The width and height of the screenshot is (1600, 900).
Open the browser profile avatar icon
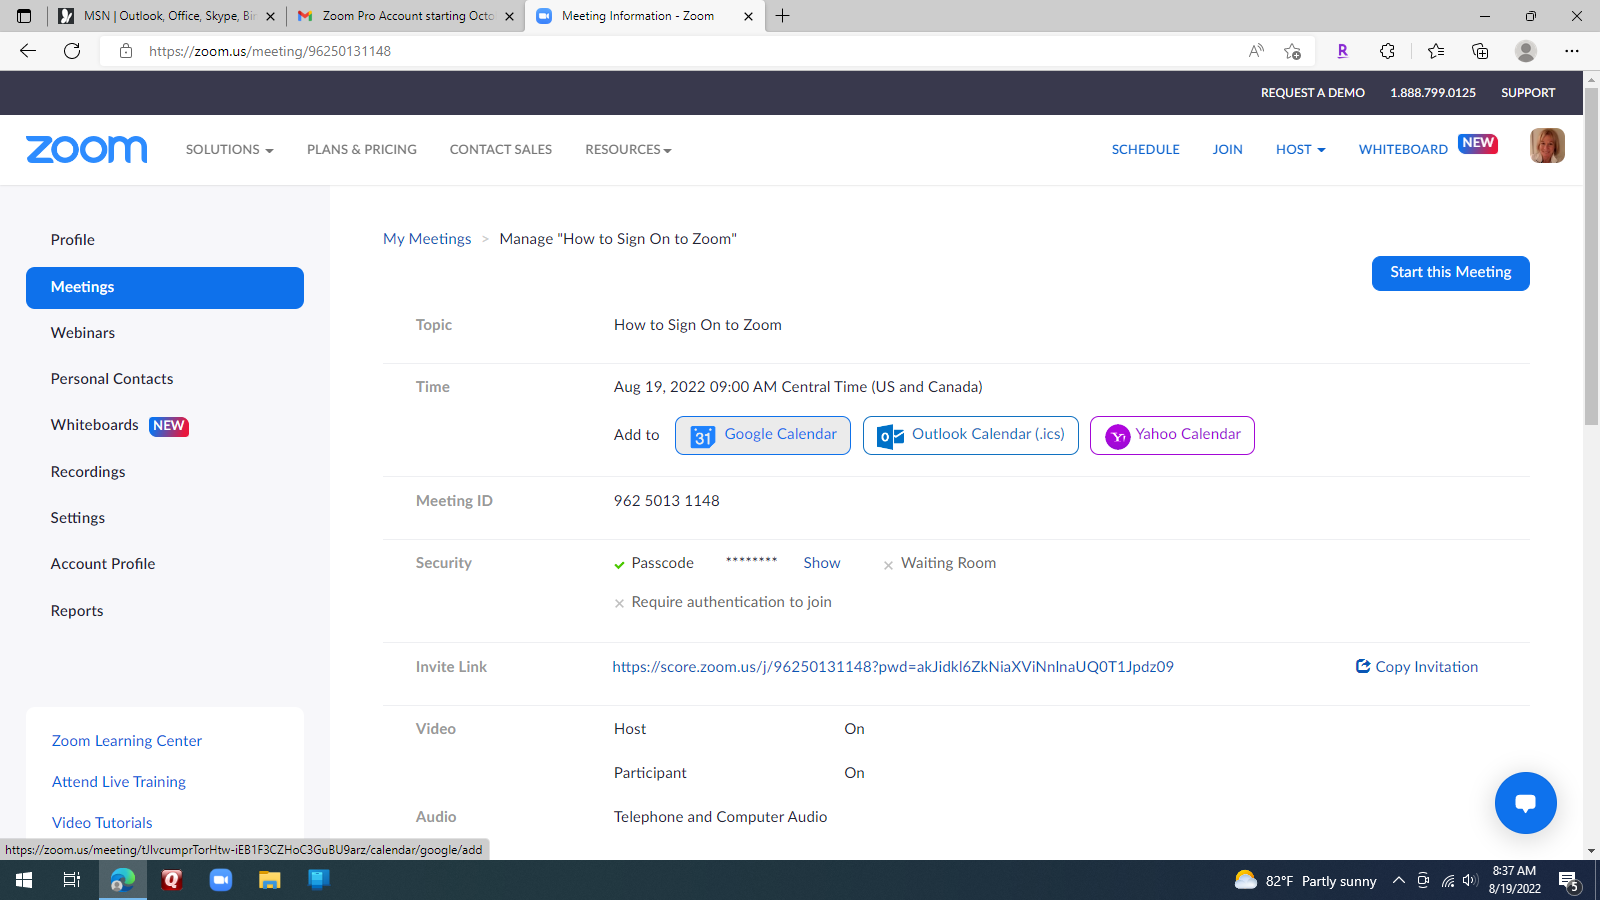[1526, 51]
